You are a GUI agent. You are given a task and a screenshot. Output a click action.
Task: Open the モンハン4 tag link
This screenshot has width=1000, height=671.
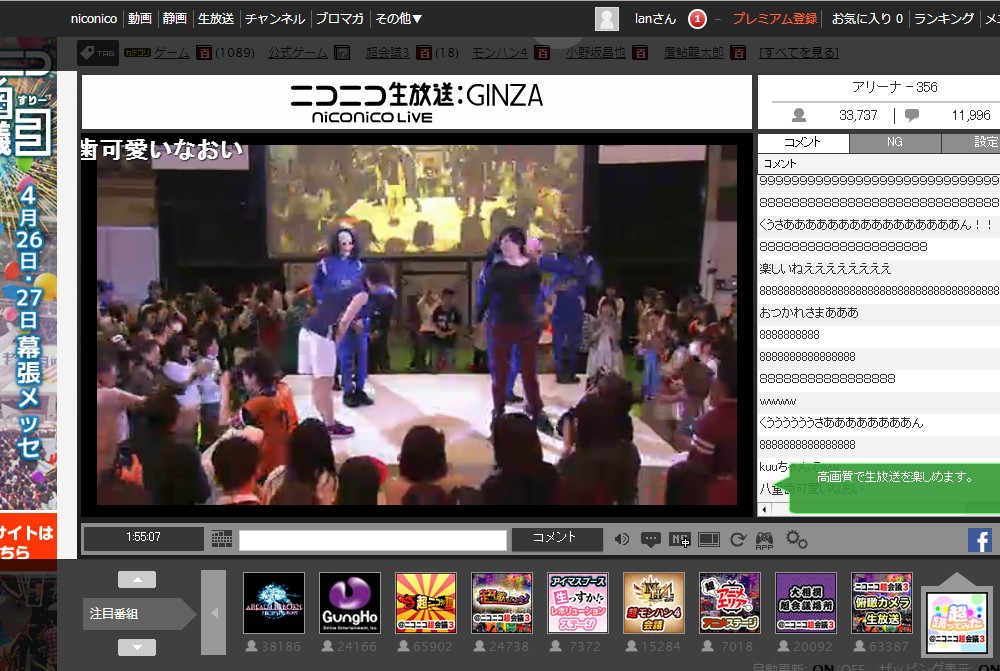(499, 53)
